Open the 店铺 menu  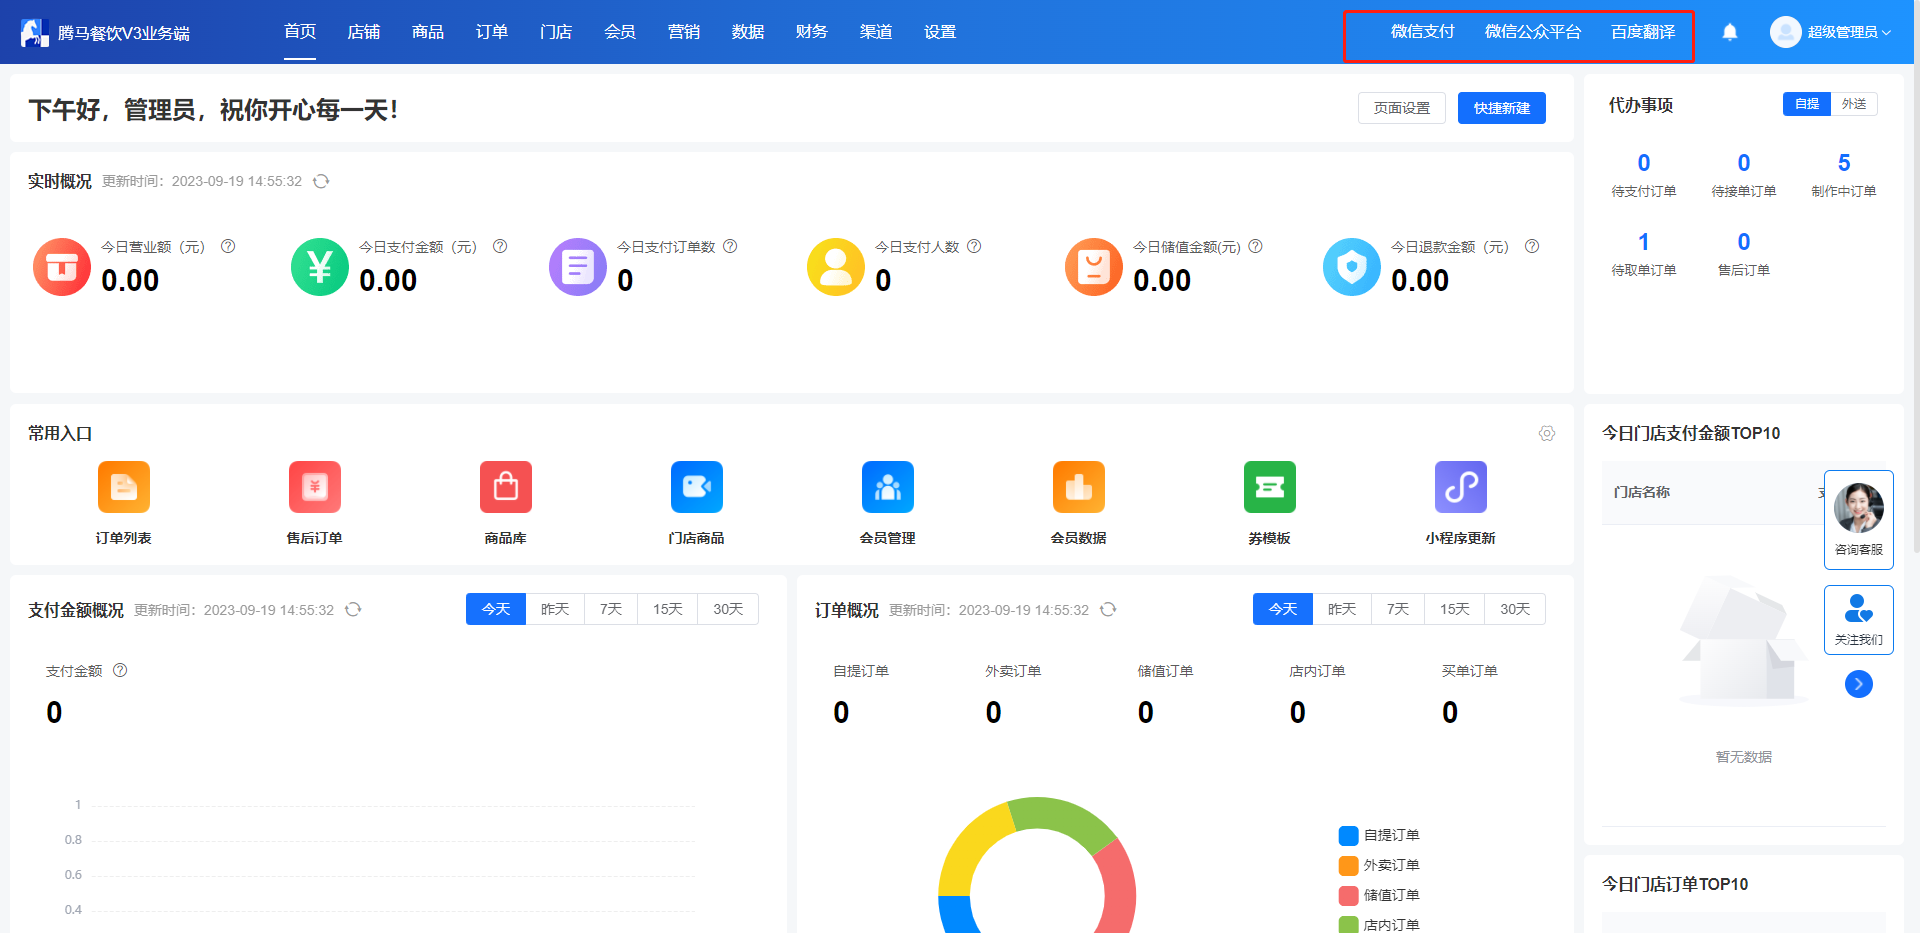(x=364, y=32)
